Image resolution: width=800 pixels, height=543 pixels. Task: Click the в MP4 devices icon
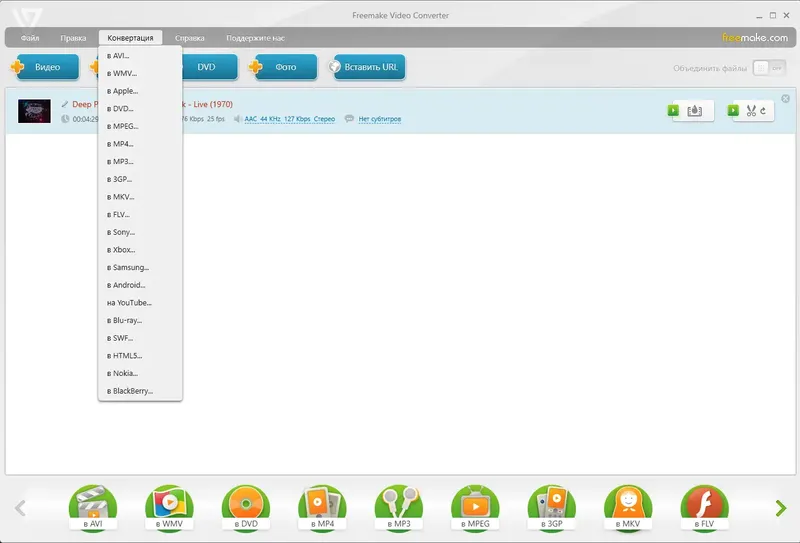322,508
